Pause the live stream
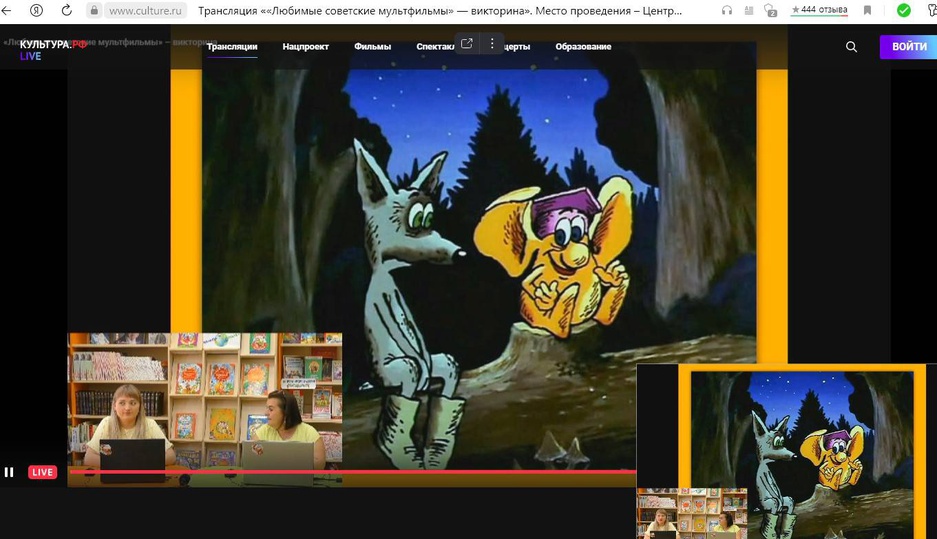The width and height of the screenshot is (937, 539). [9, 472]
